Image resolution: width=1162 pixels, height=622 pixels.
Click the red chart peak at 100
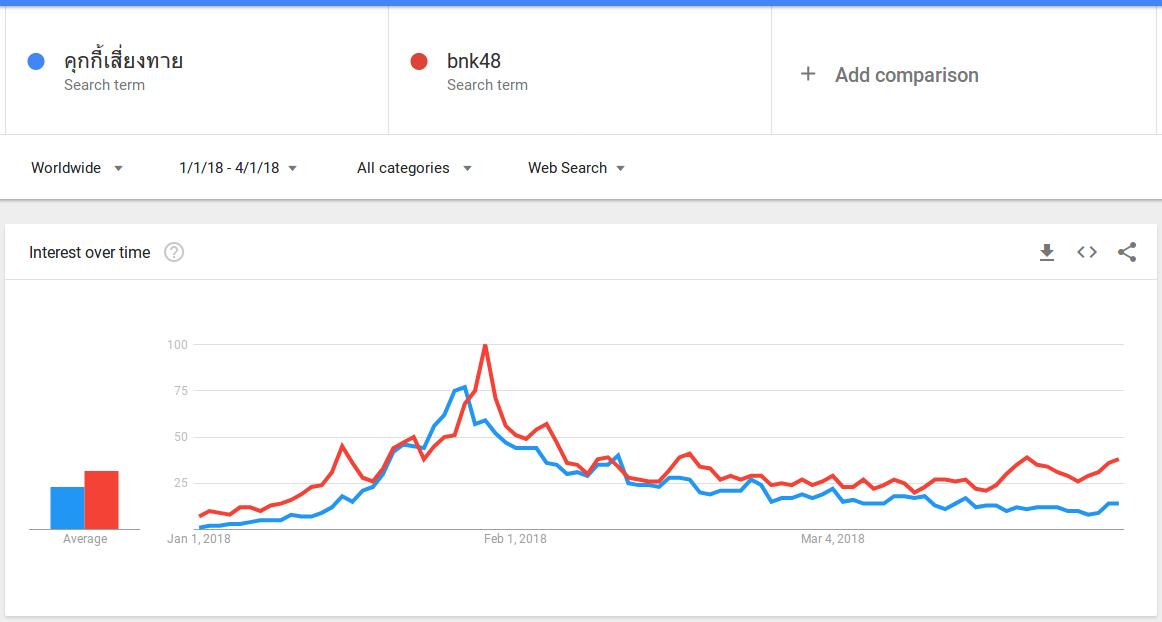click(x=485, y=345)
